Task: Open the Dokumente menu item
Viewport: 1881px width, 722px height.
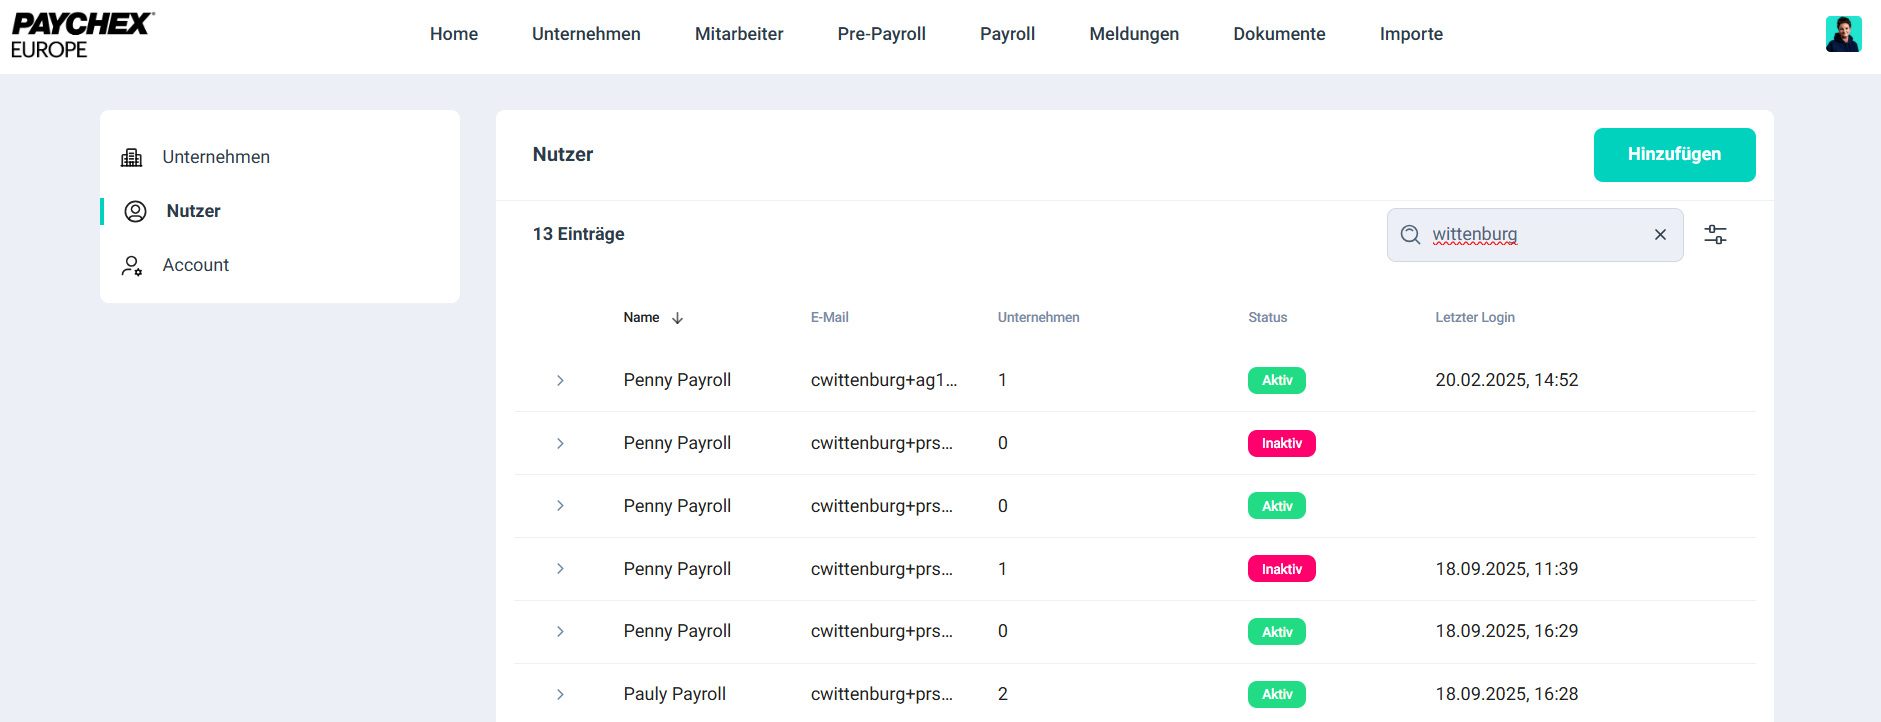Action: 1279,34
